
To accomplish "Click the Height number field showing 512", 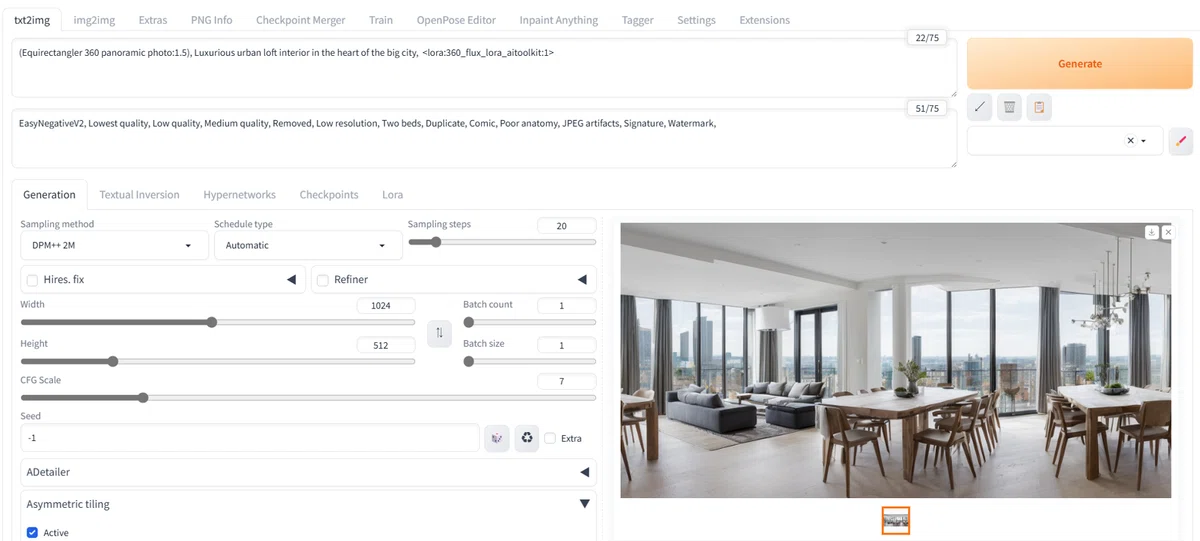I will (x=386, y=345).
